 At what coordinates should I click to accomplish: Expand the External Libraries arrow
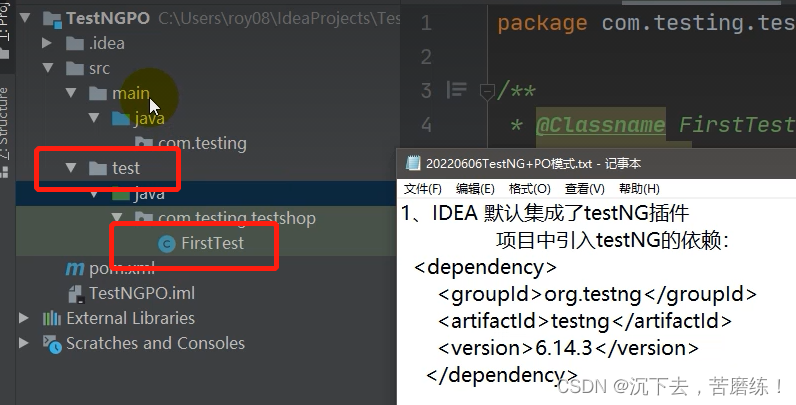23,318
